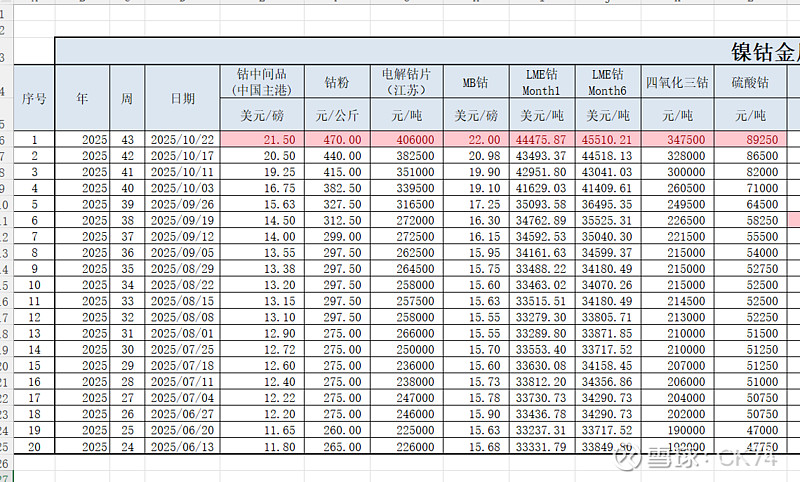Select cell value 206000
Viewport: 800px width, 482px height.
(x=678, y=382)
